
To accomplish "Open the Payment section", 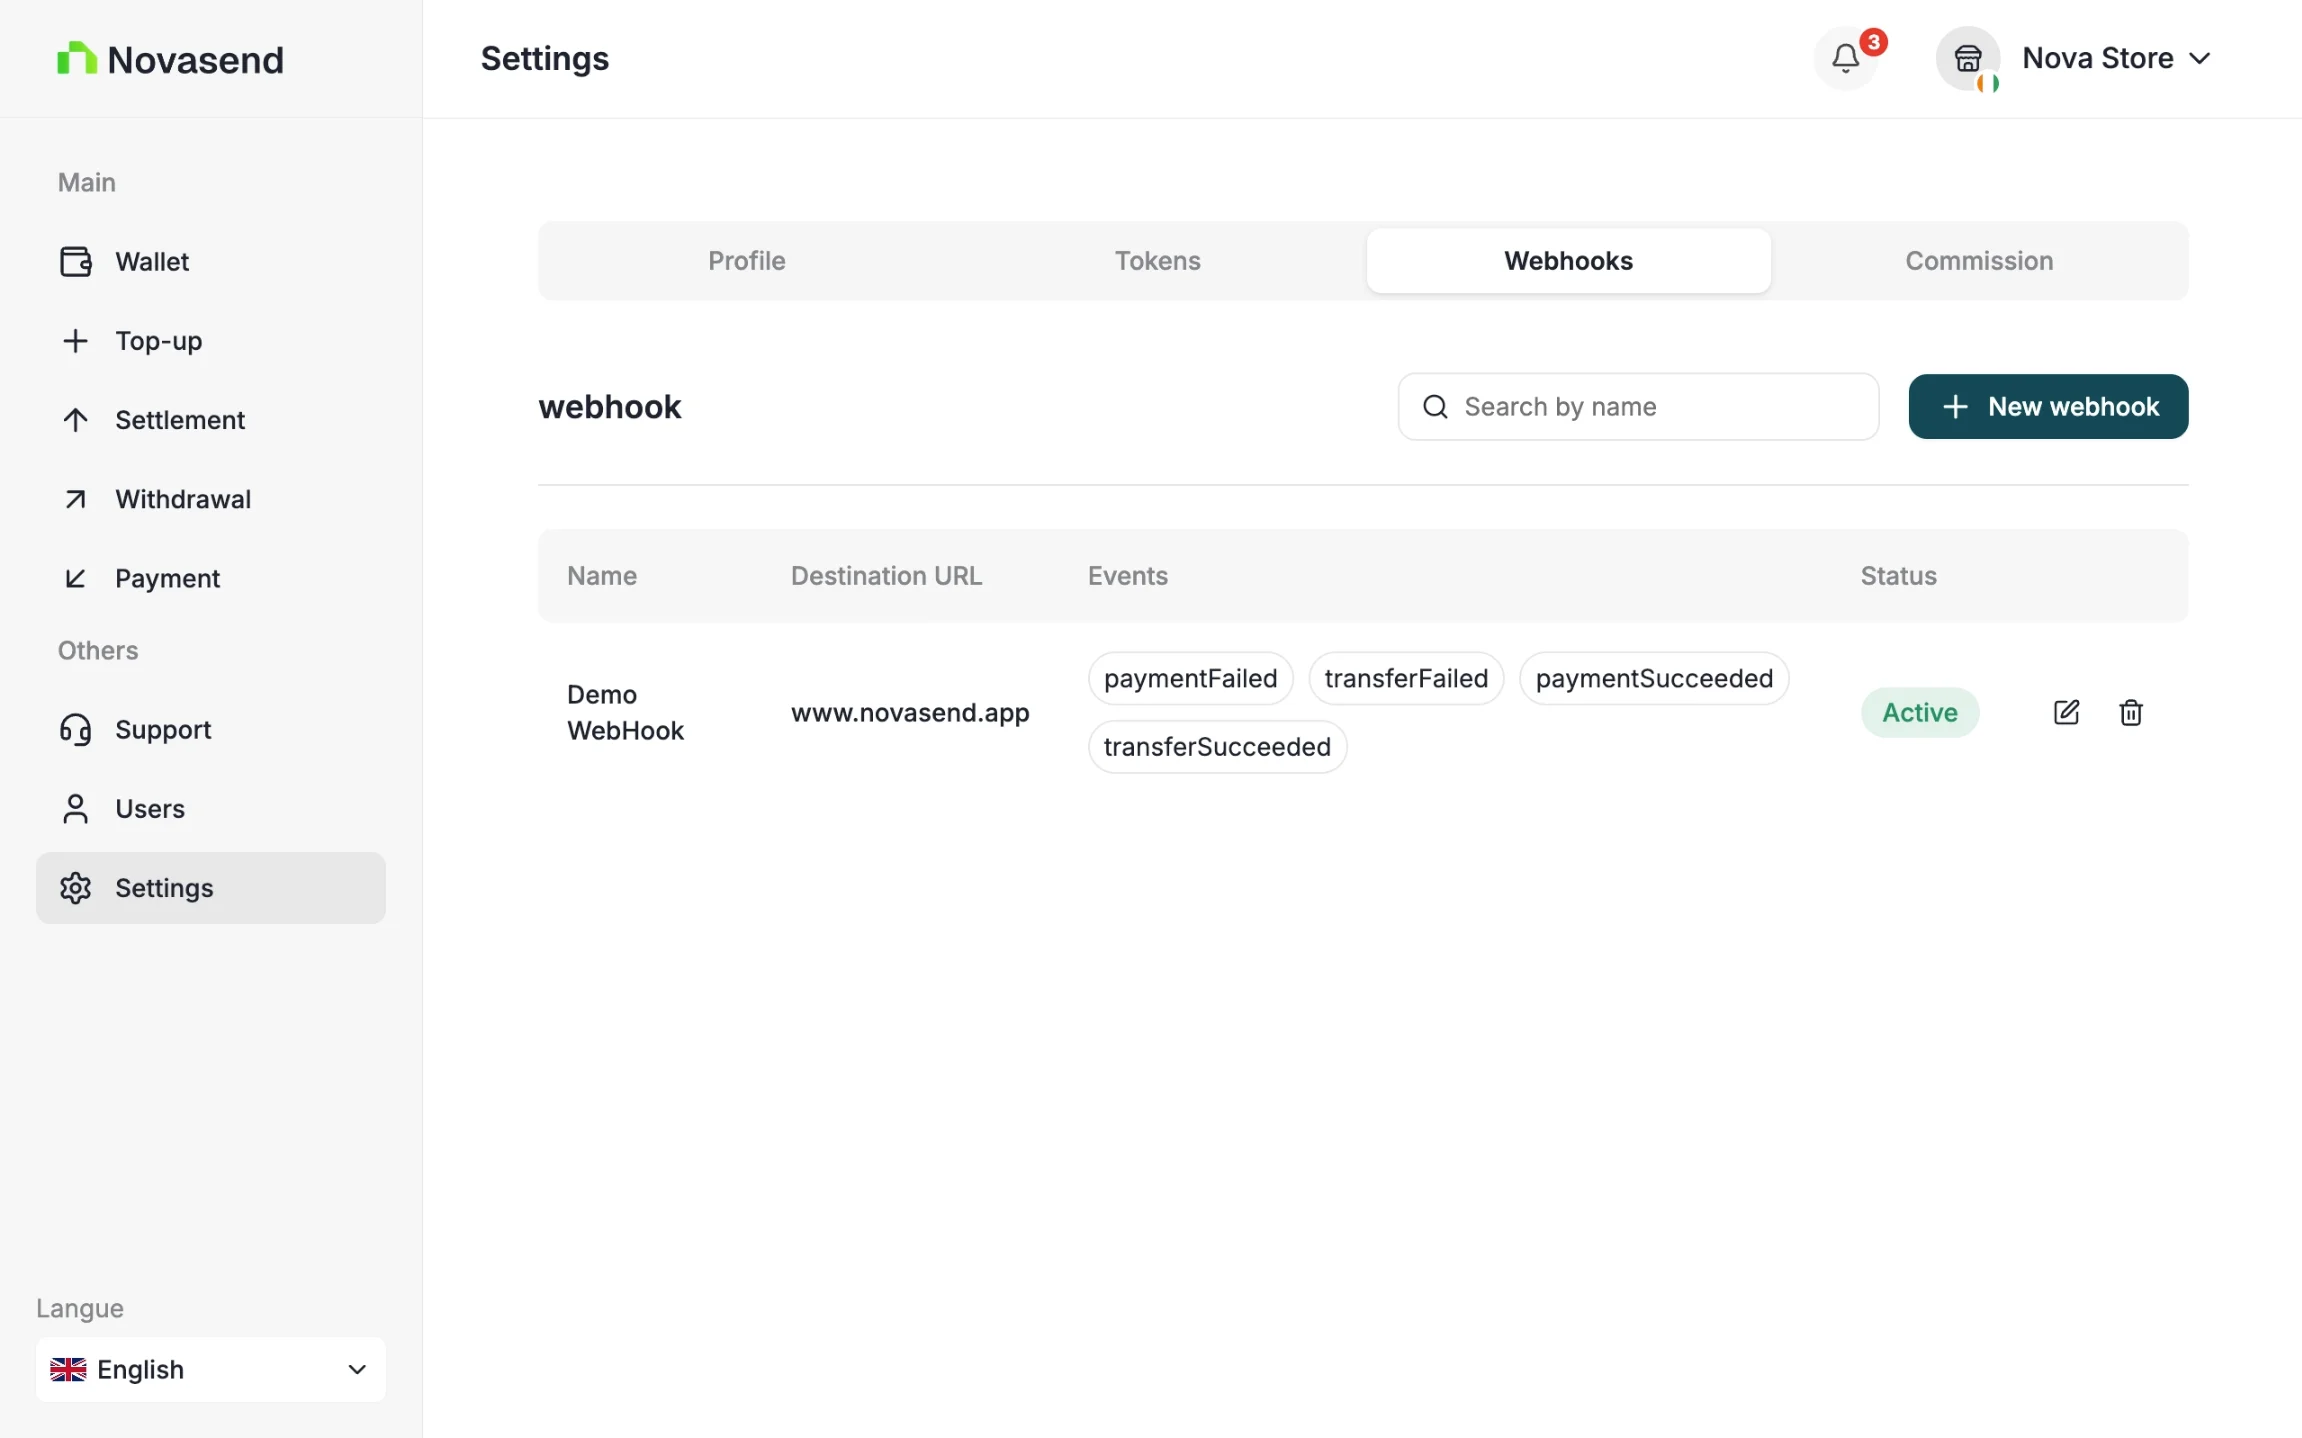I will (167, 577).
